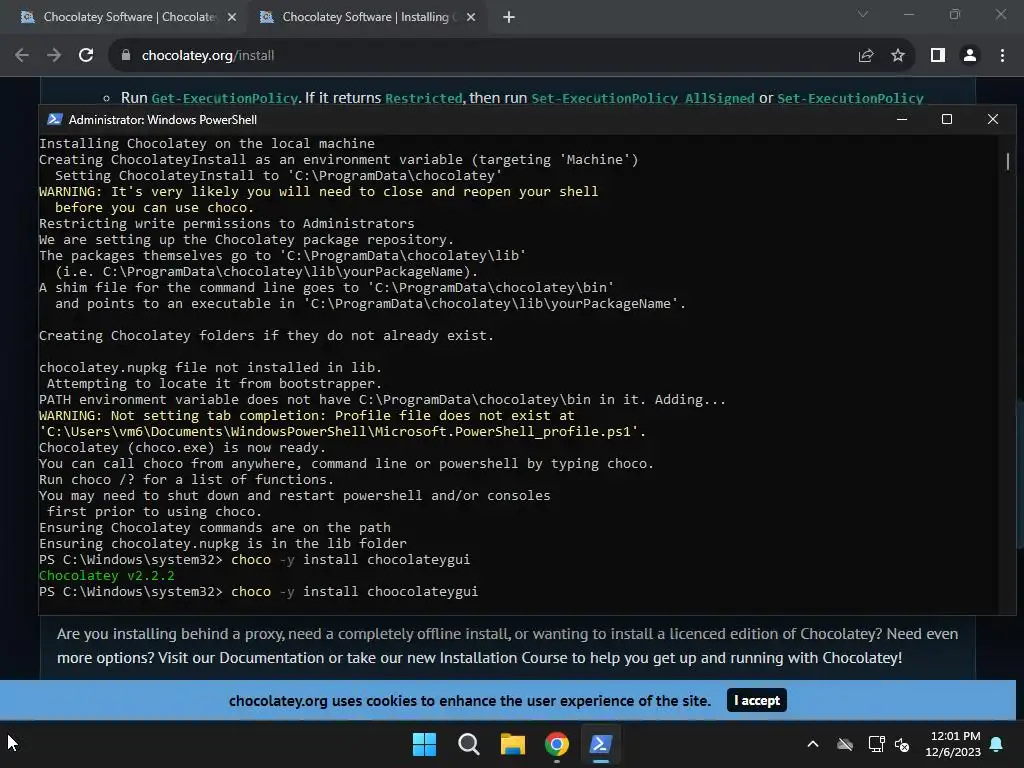Click 'Chocolatey v2.2.2' output line
This screenshot has height=768, width=1024.
point(106,575)
